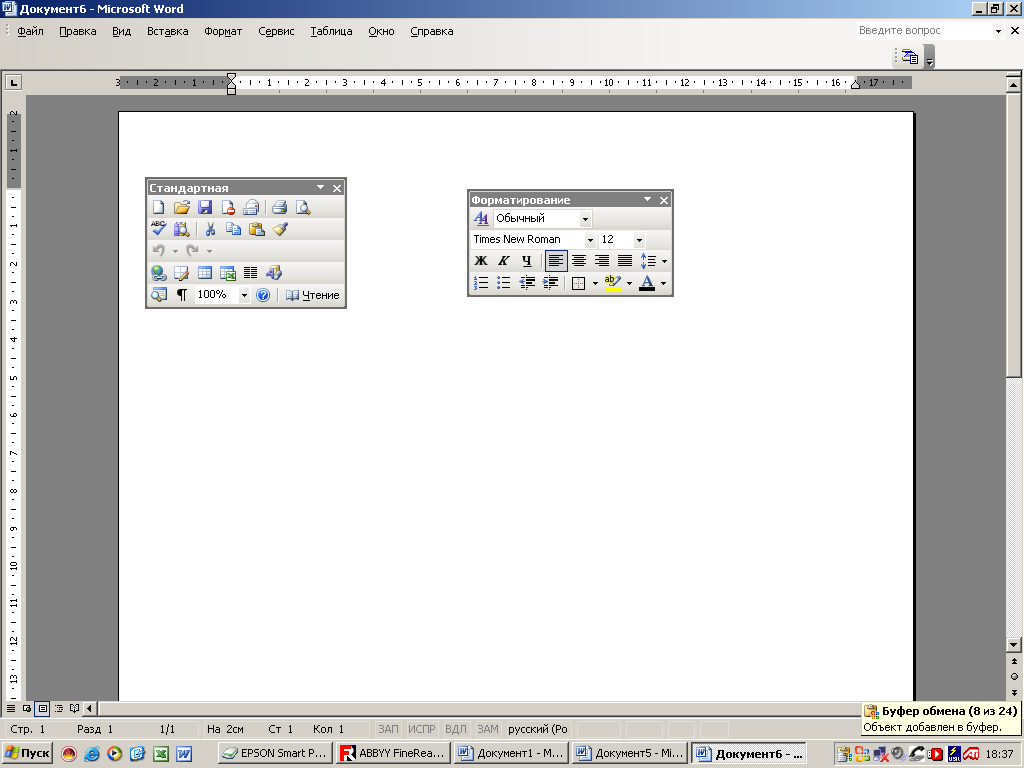Open Tables and Borders panel icon
This screenshot has height=768, width=1024.
[182, 273]
